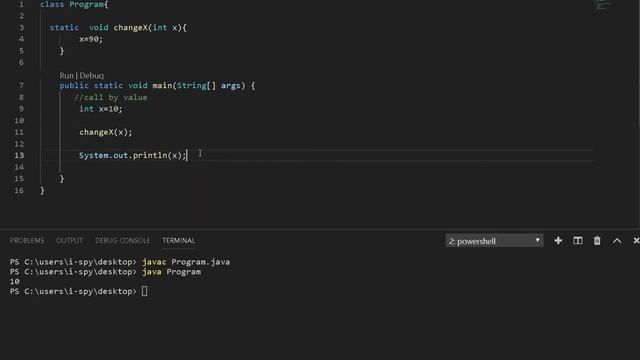Click 'changeX(int x){' declaration on line 3

[150, 27]
